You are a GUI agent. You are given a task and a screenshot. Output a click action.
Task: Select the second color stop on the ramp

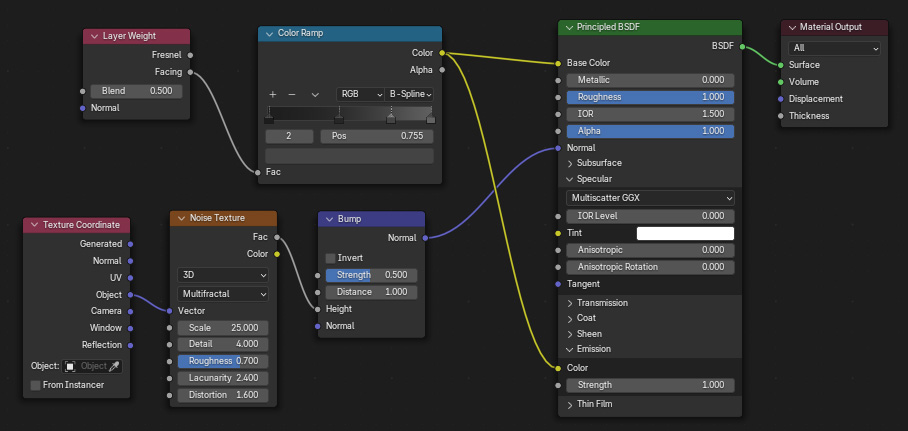[x=339, y=119]
